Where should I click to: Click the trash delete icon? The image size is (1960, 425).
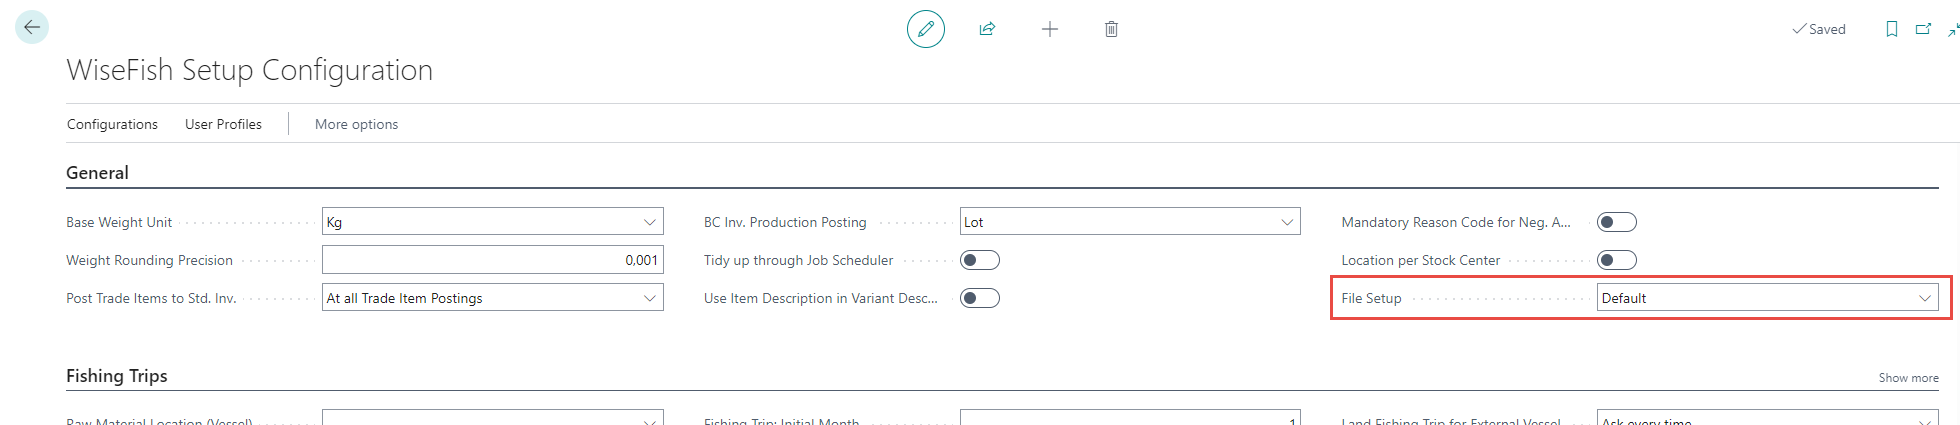(x=1111, y=29)
